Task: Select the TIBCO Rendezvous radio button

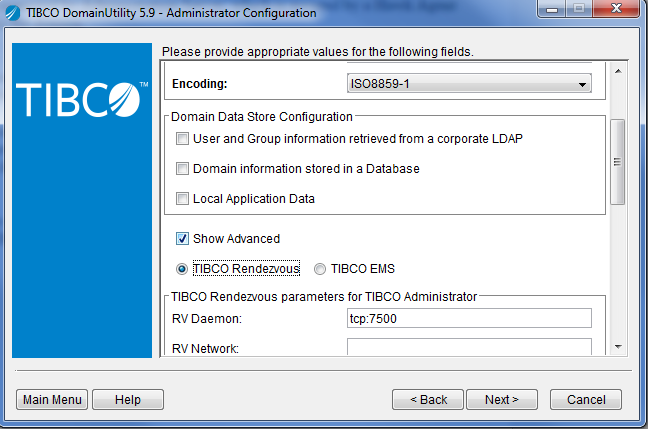Action: coord(181,269)
